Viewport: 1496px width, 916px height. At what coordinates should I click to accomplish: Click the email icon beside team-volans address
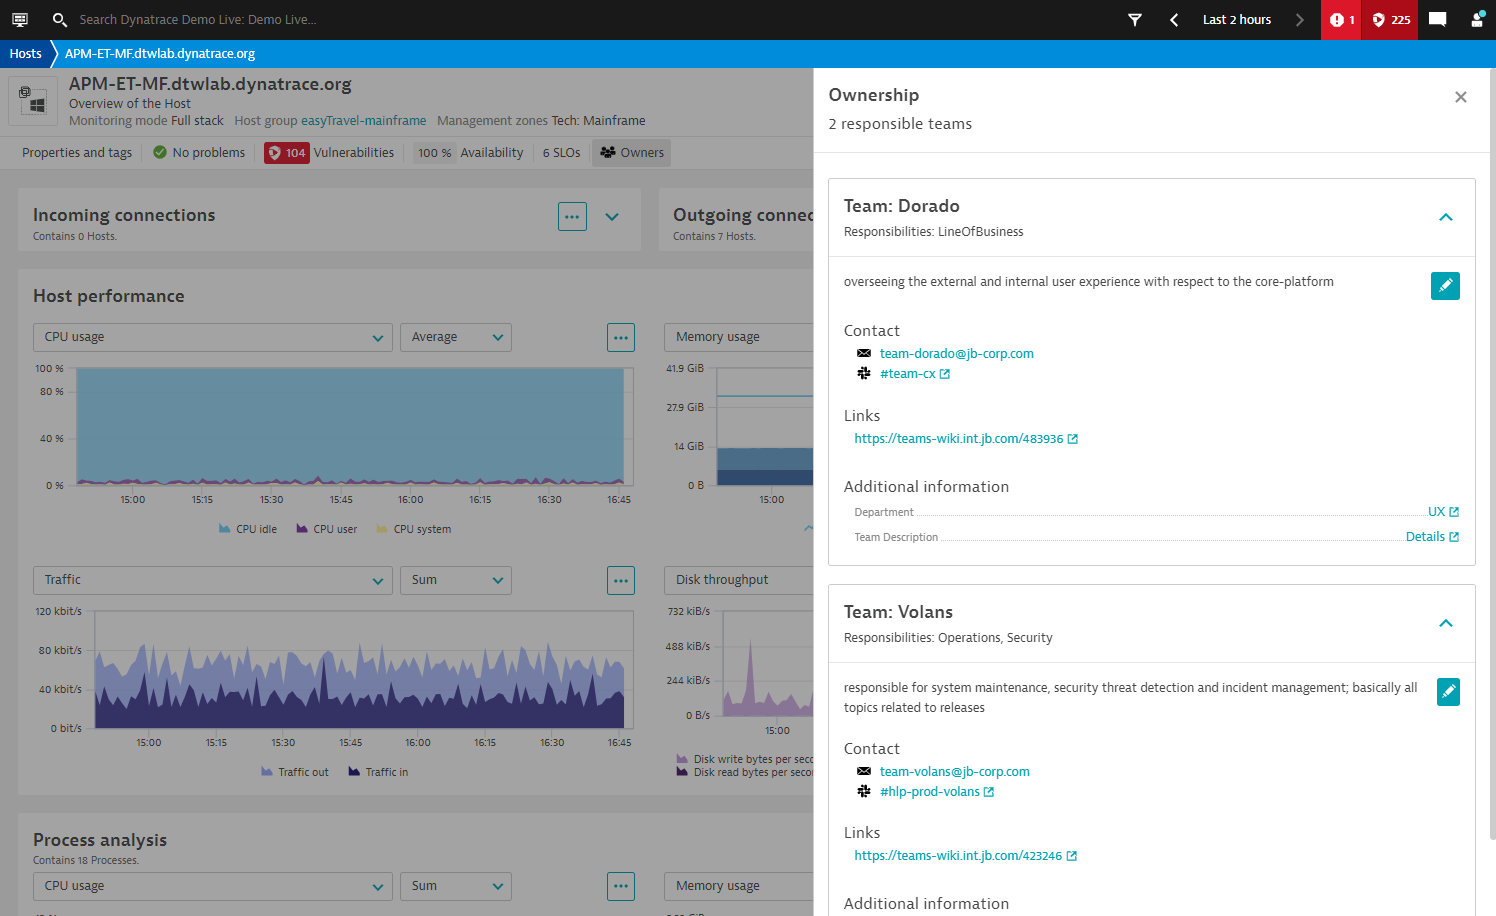coord(864,771)
